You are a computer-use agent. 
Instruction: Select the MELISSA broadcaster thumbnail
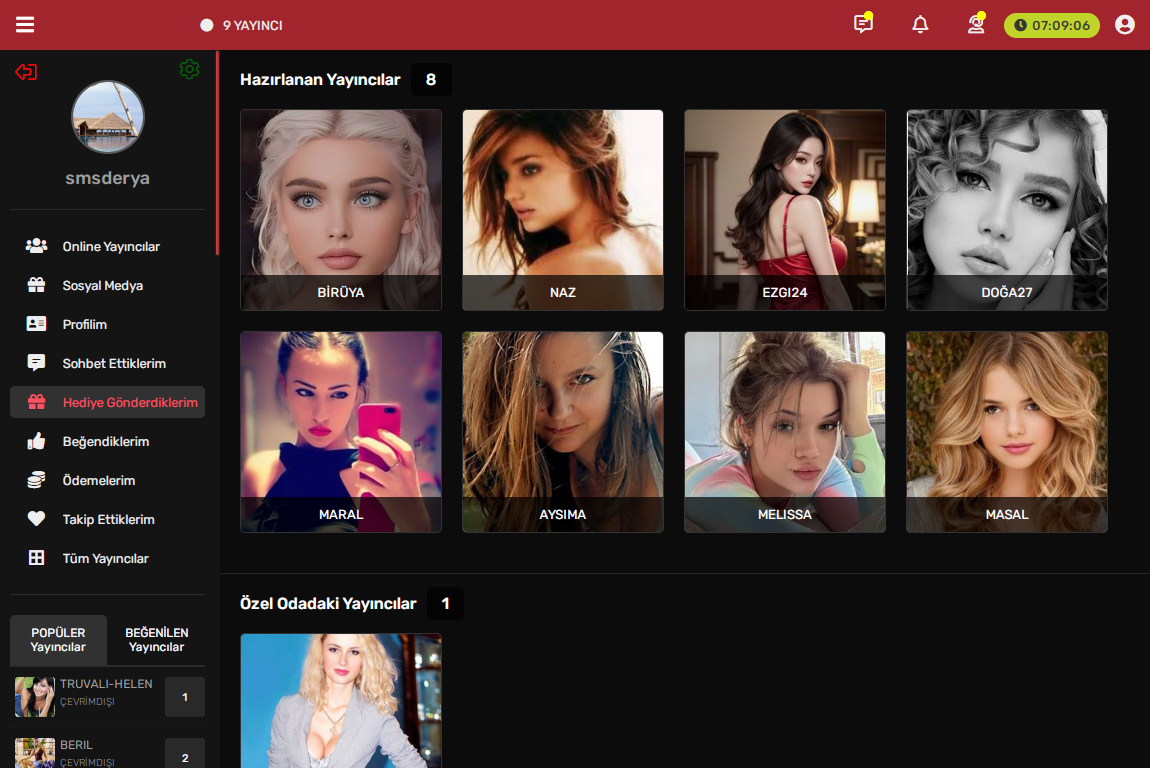[785, 432]
